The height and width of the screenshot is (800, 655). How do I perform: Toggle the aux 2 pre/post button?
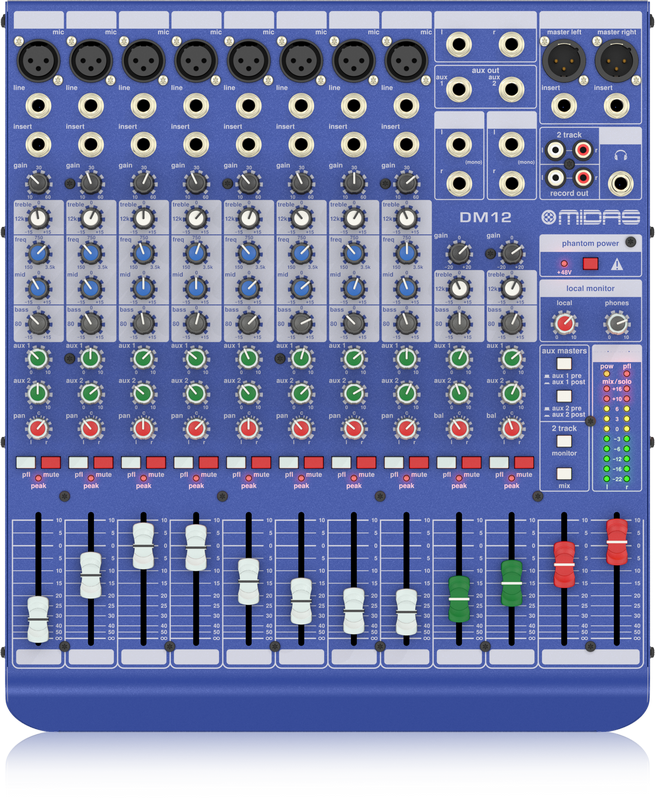564,396
